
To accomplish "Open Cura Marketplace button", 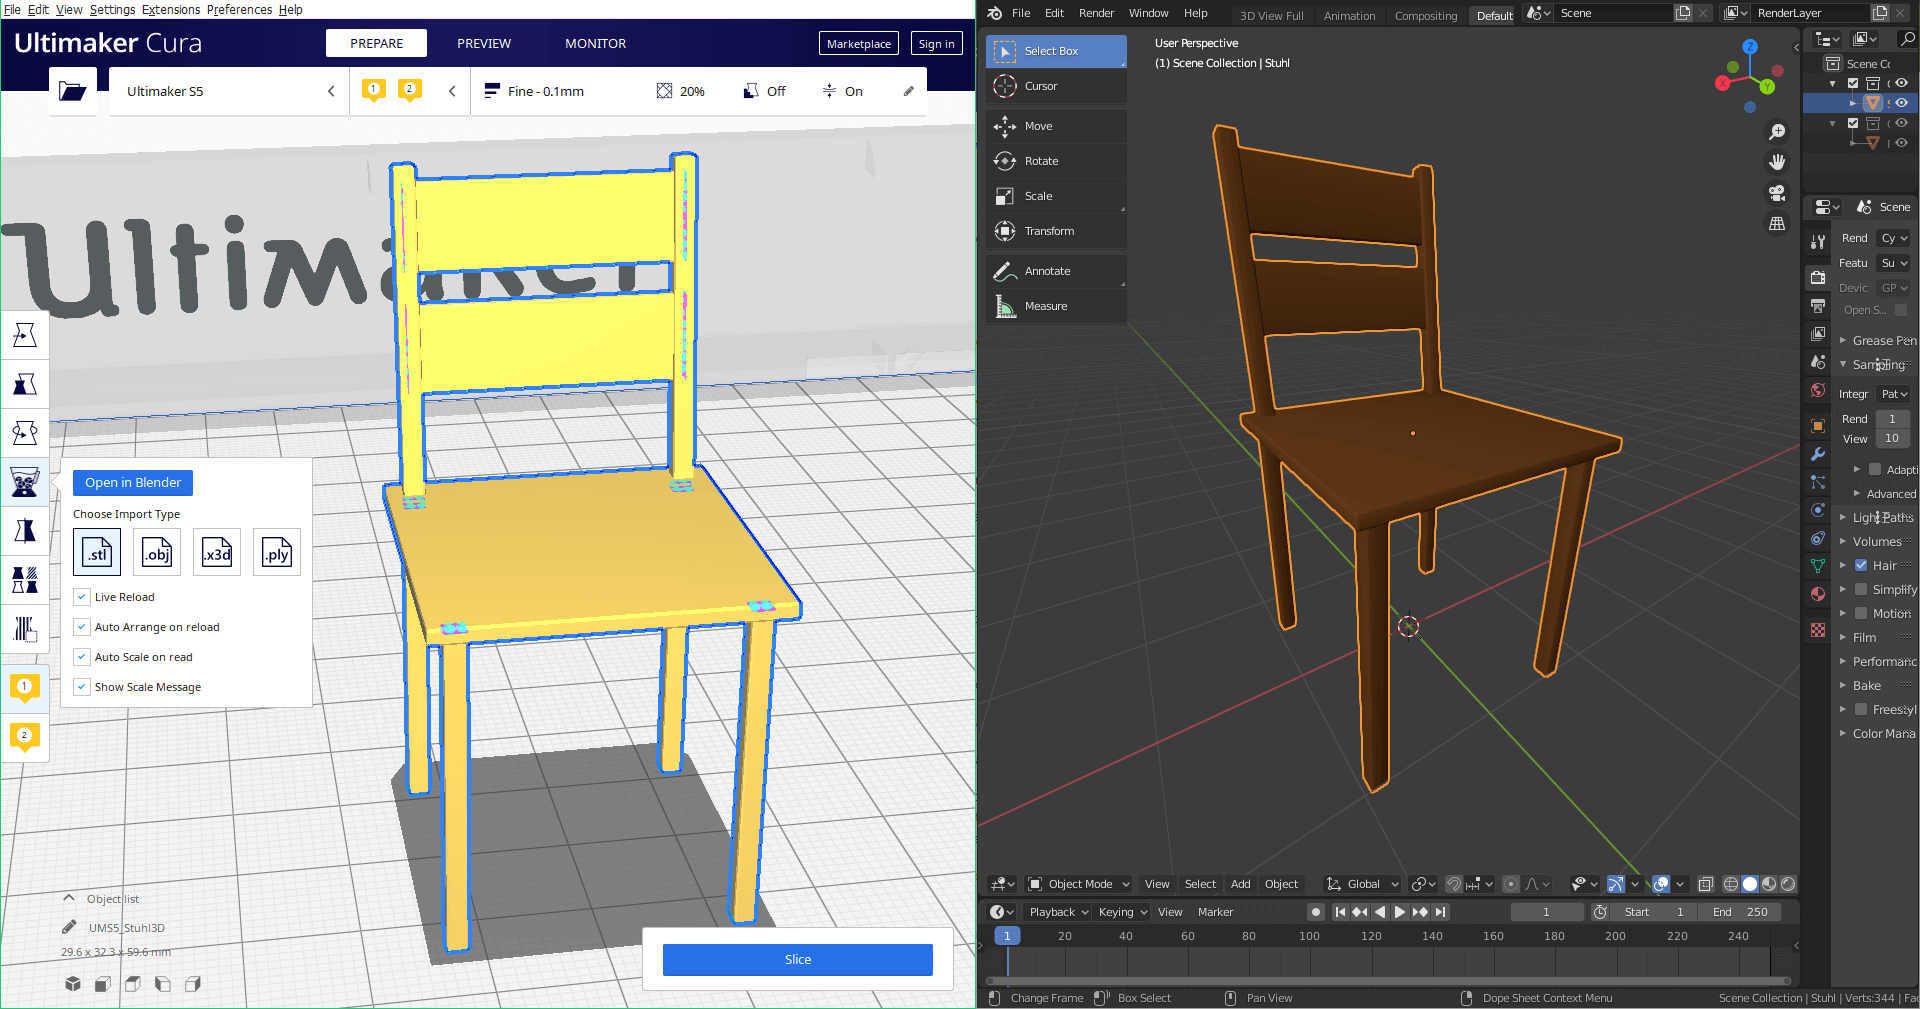I will (x=858, y=43).
